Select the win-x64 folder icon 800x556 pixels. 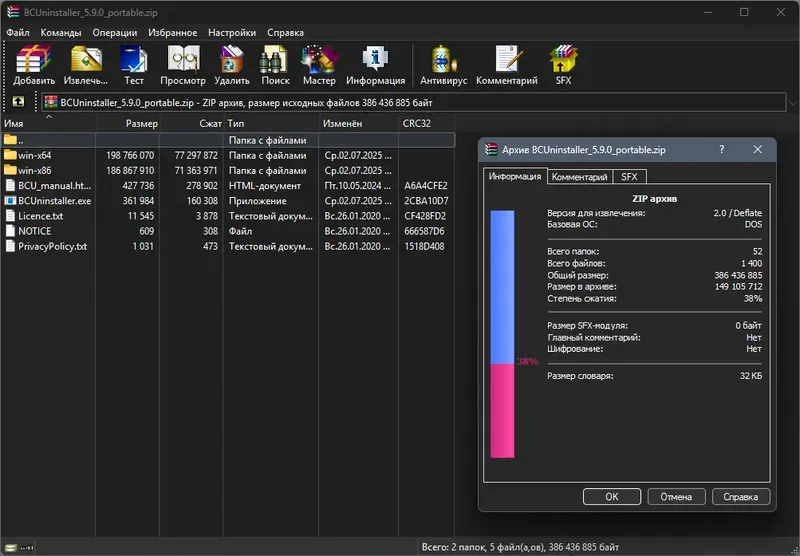(10, 155)
